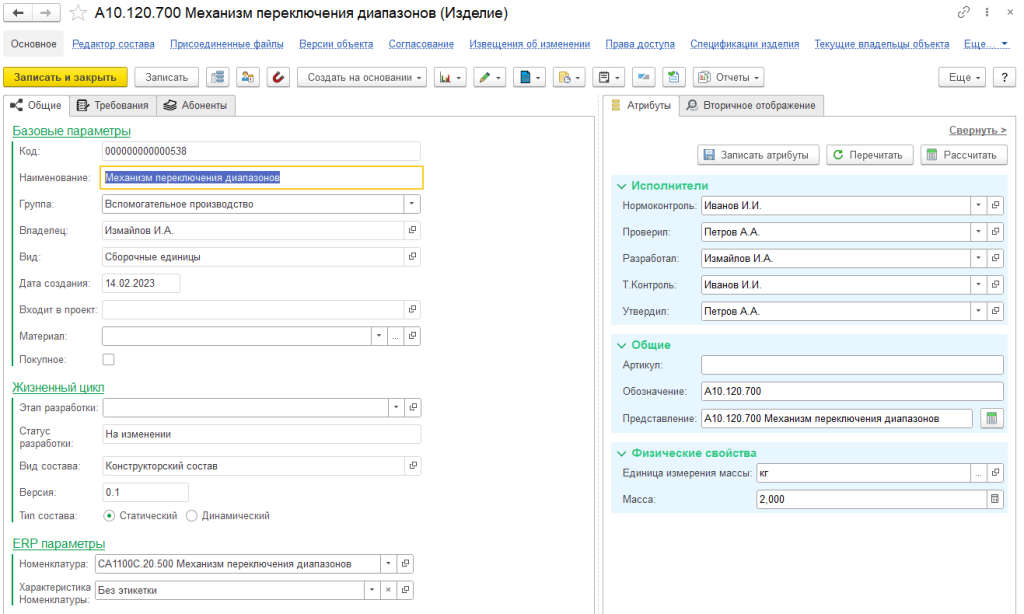The image size is (1024, 614).
Task: Click the open icon next to Владелец field
Action: tap(412, 230)
